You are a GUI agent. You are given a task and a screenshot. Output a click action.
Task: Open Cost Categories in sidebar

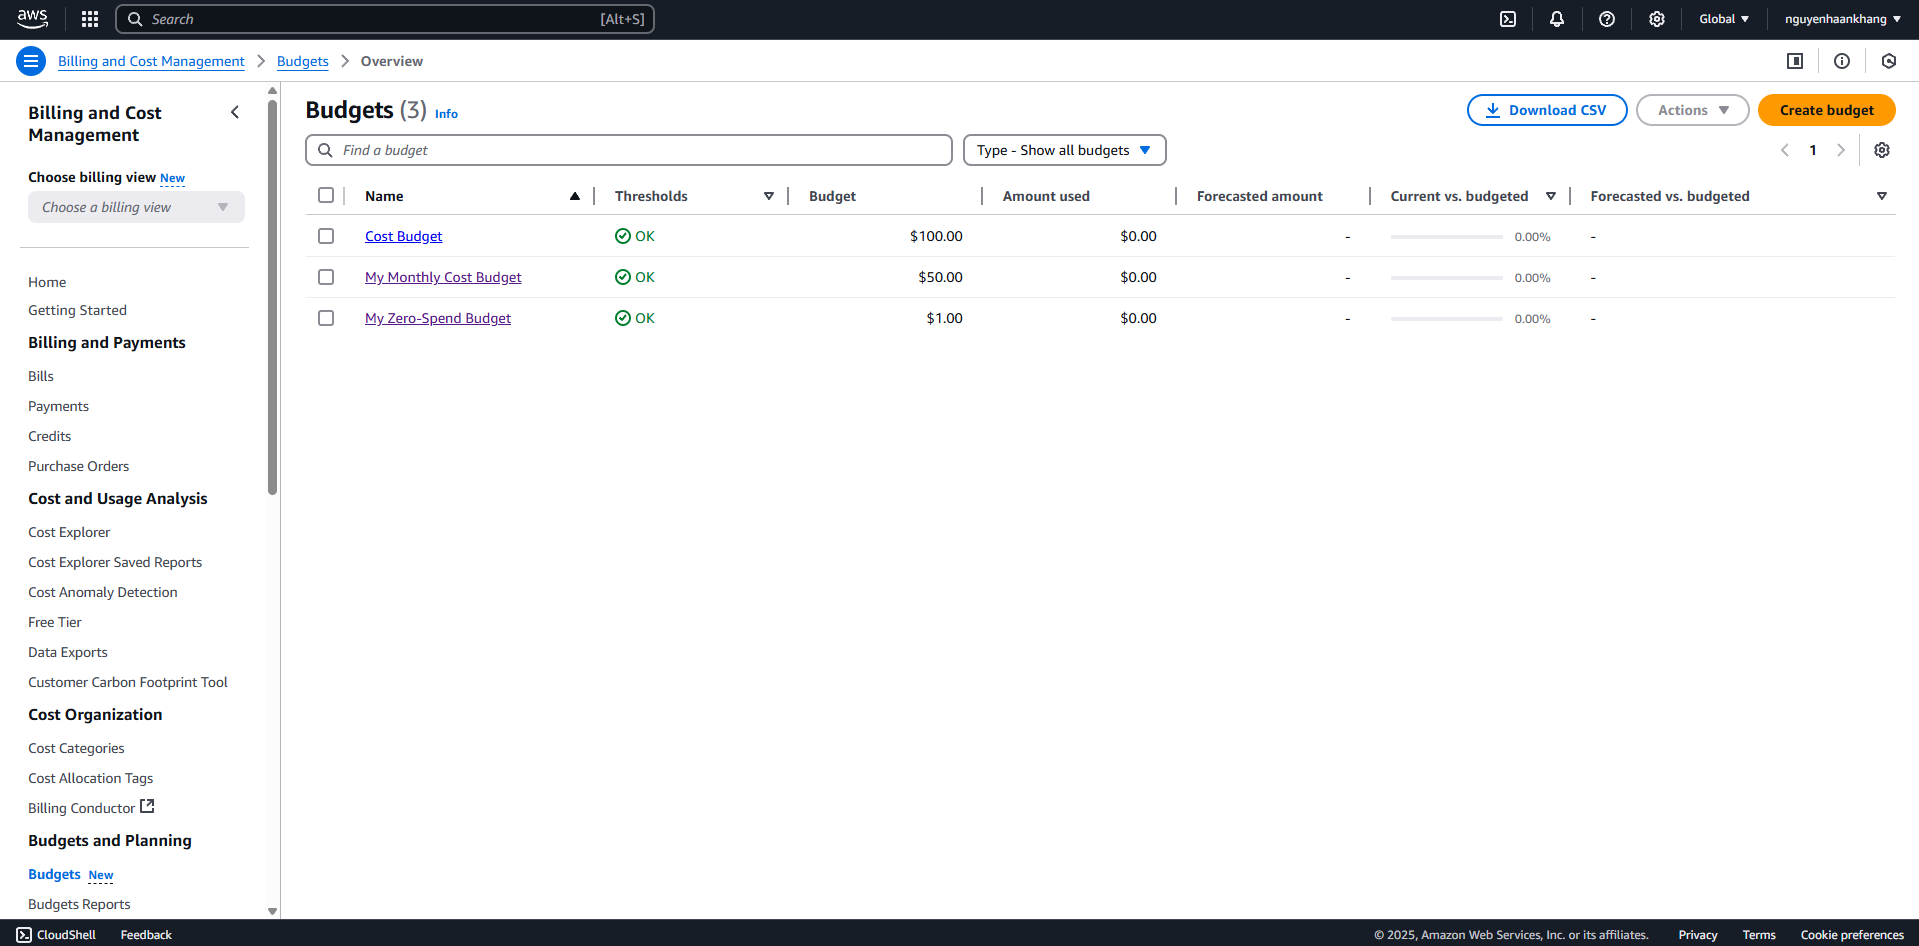click(76, 748)
